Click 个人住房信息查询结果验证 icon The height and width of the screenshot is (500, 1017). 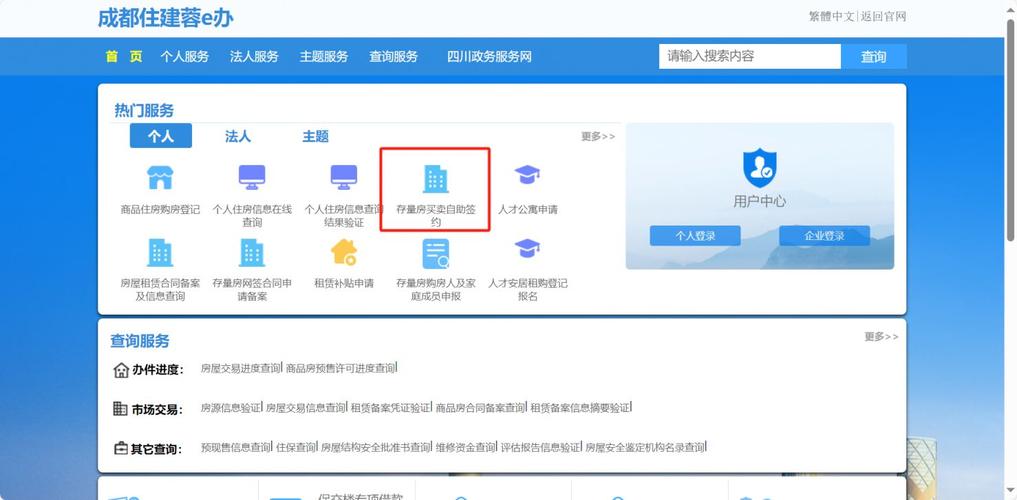coord(344,178)
